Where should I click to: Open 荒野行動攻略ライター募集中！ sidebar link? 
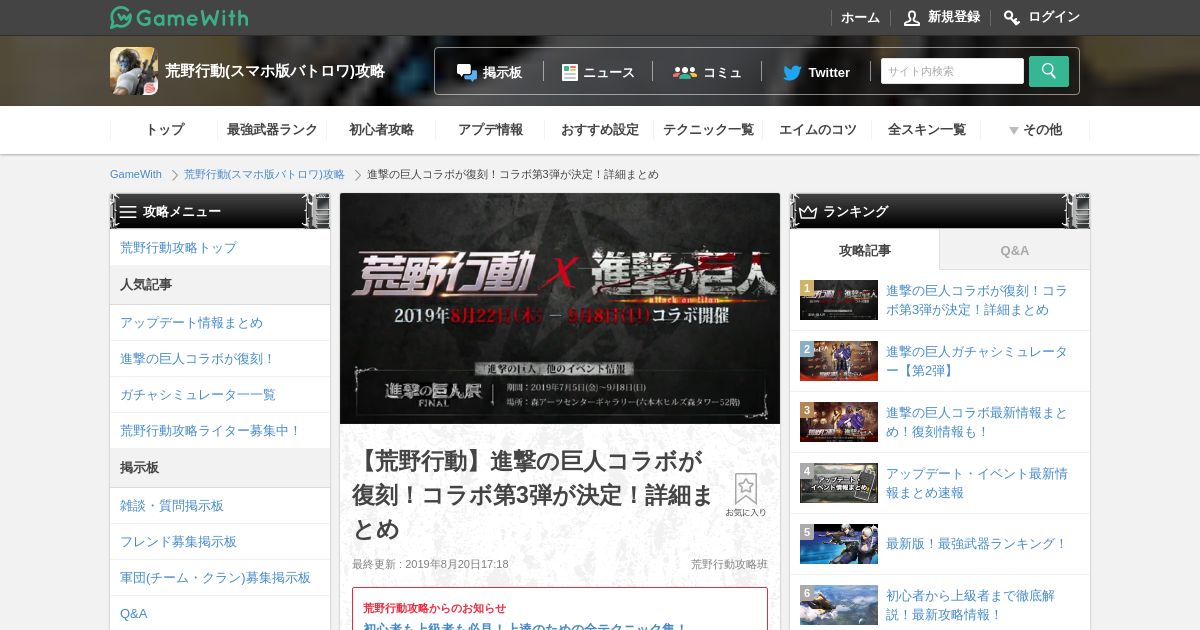click(220, 431)
